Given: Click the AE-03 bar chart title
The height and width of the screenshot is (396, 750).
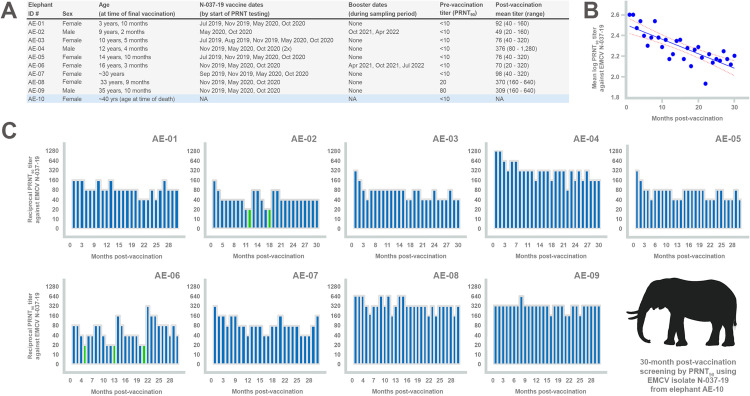Looking at the screenshot, I should tap(446, 139).
